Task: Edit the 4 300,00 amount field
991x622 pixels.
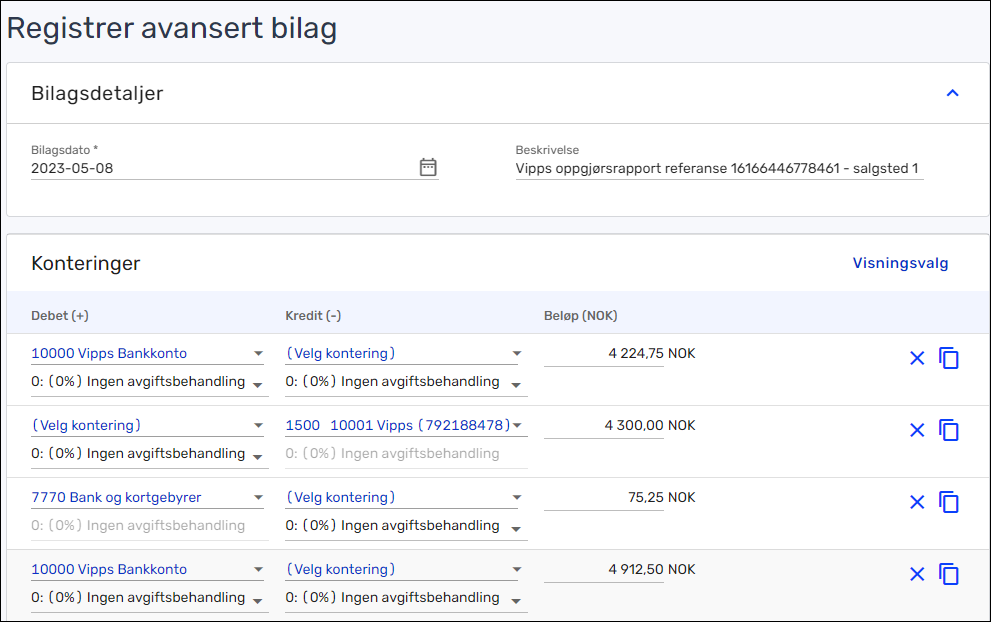Action: point(604,426)
